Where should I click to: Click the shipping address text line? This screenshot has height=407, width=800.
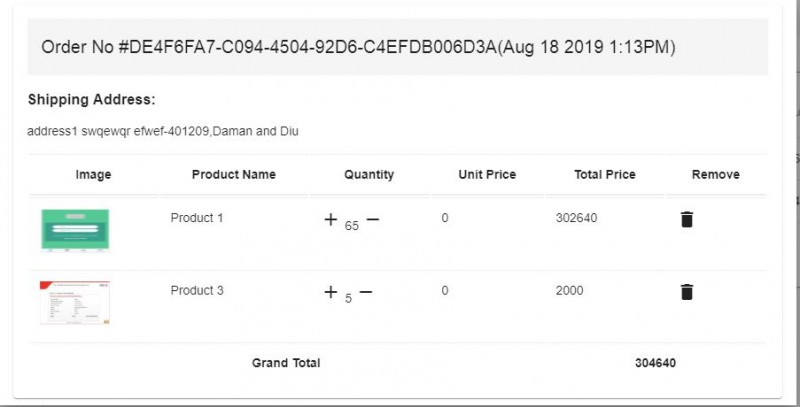[163, 131]
